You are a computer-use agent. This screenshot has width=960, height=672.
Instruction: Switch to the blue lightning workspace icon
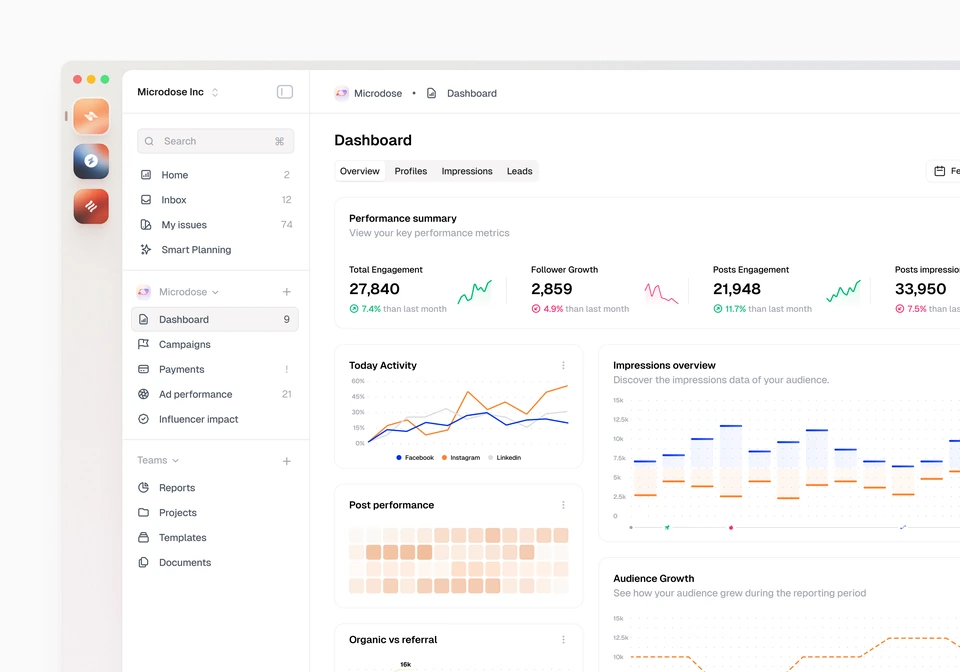tap(91, 161)
